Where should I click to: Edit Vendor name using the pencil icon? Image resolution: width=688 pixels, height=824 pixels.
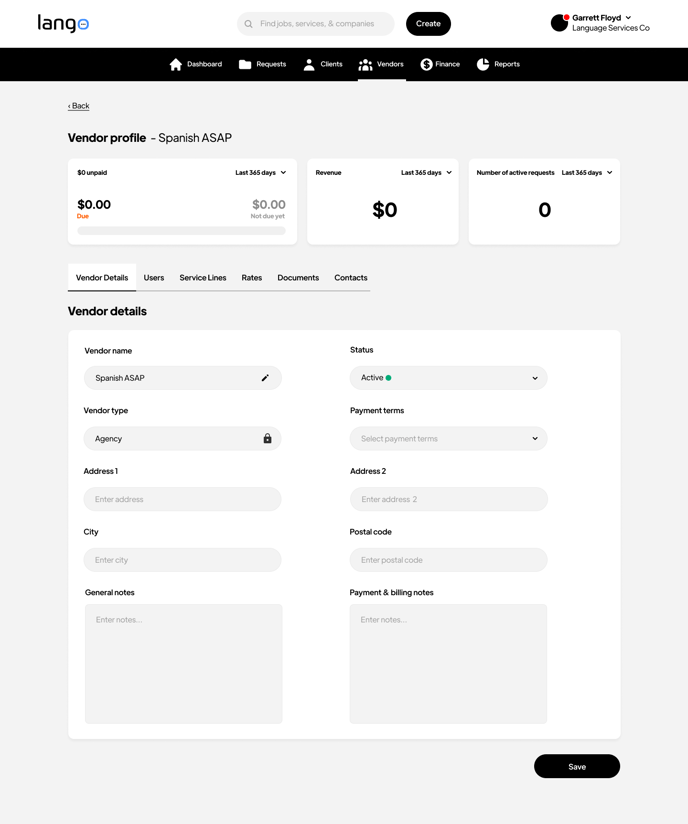tap(264, 378)
